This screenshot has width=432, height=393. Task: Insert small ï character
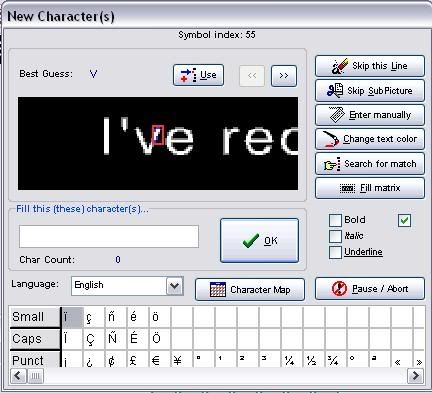(72, 317)
